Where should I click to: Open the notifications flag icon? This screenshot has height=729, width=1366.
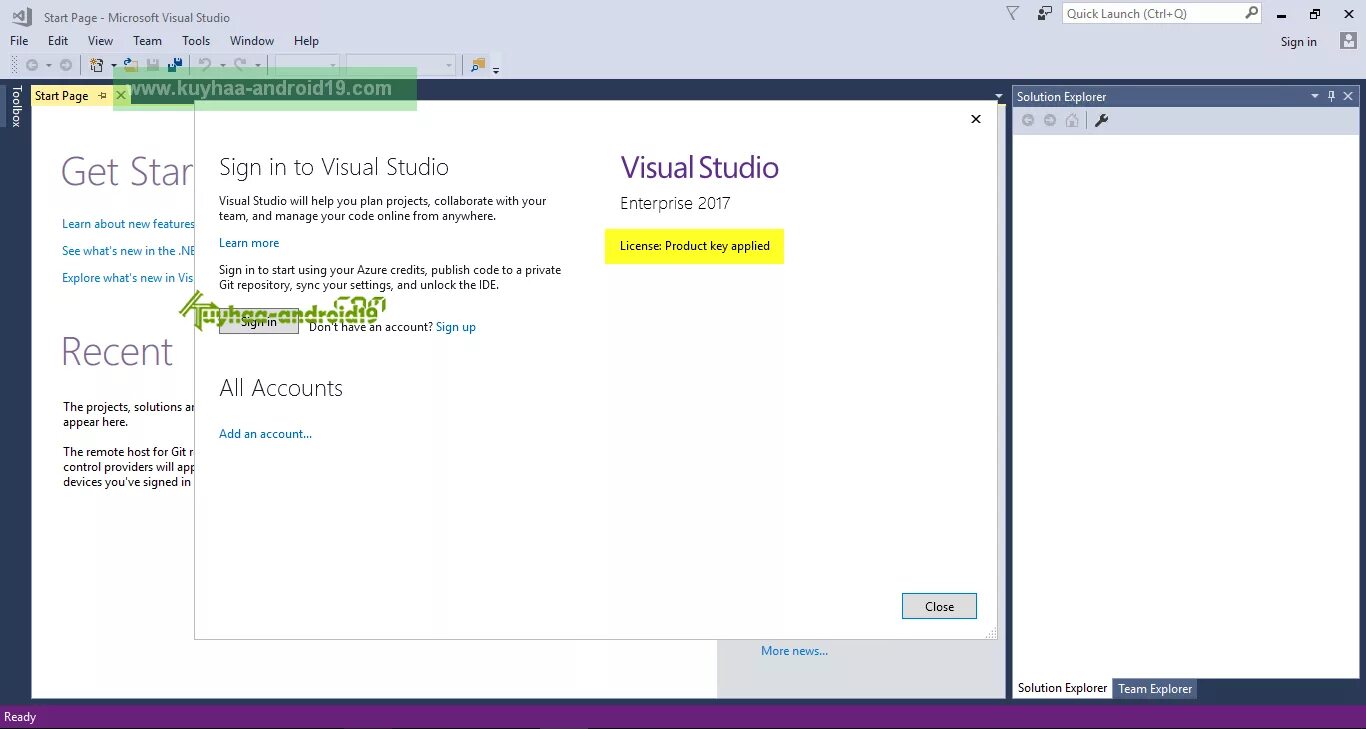tap(1012, 14)
